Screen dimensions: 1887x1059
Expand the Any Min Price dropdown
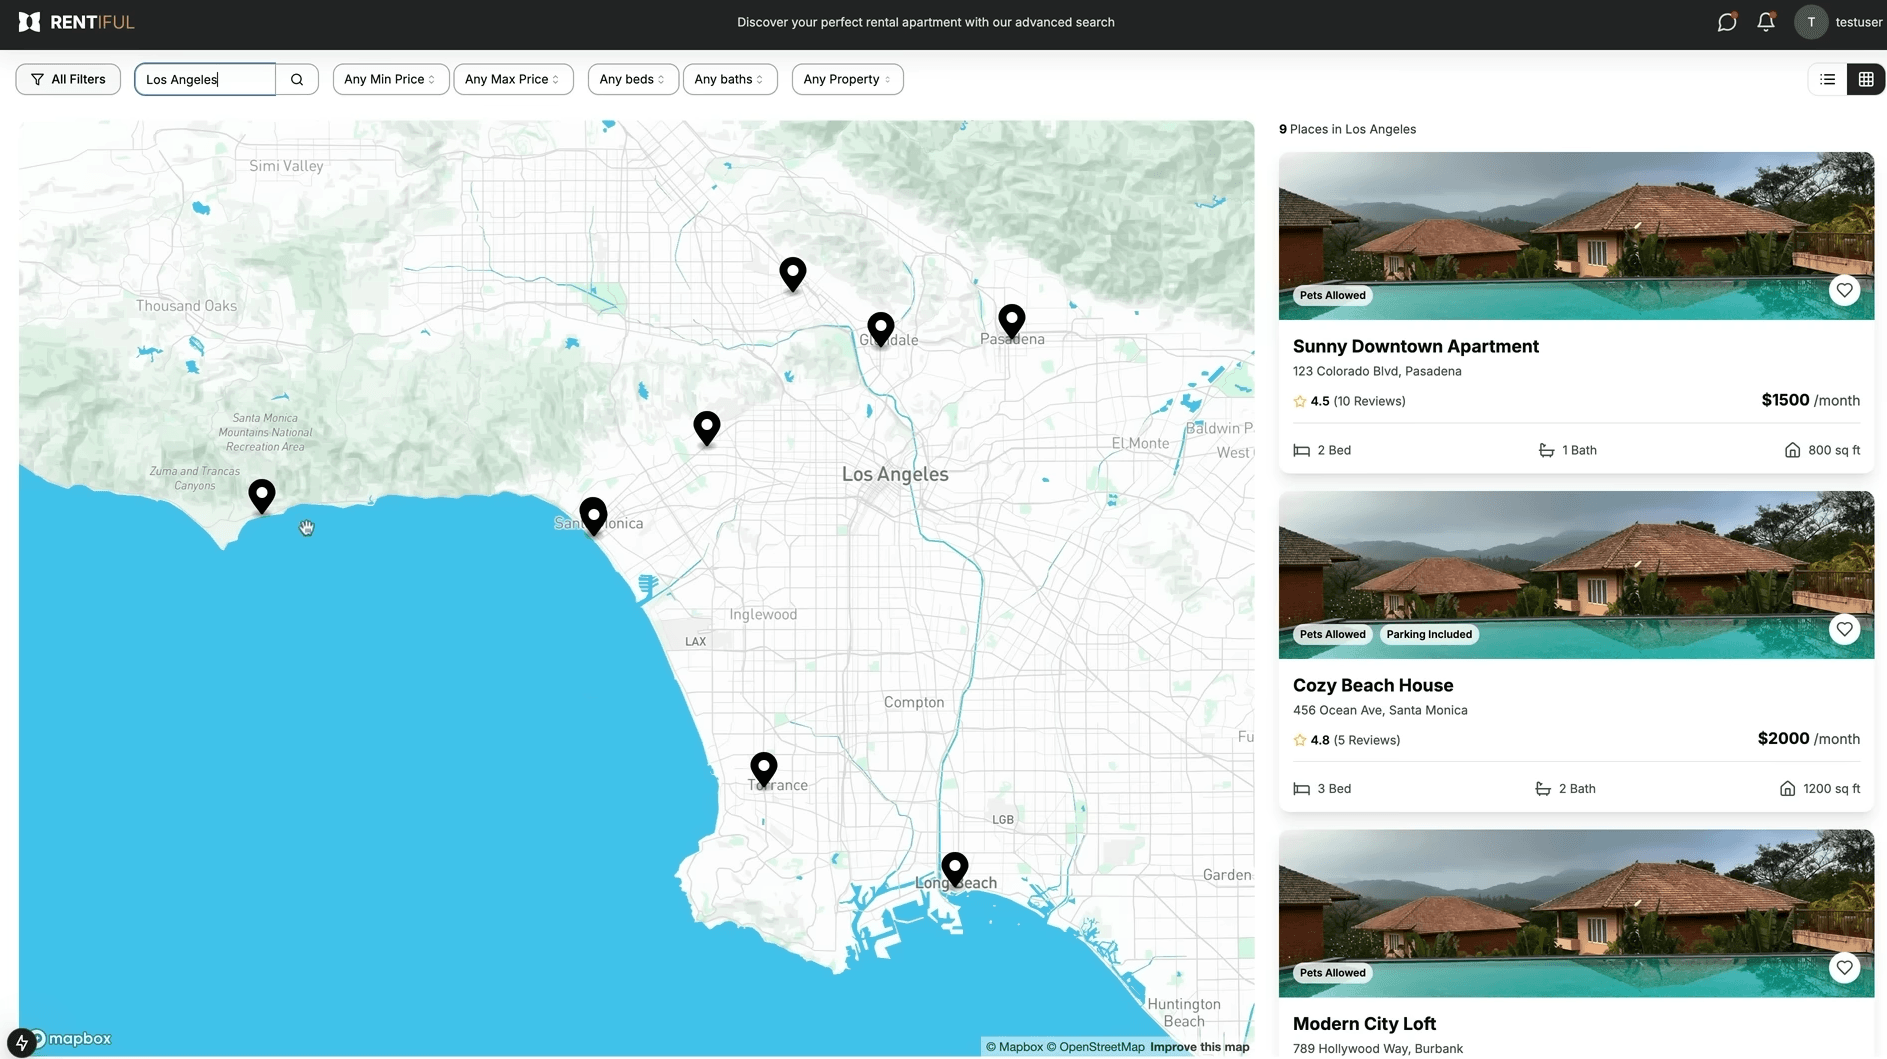click(x=390, y=79)
